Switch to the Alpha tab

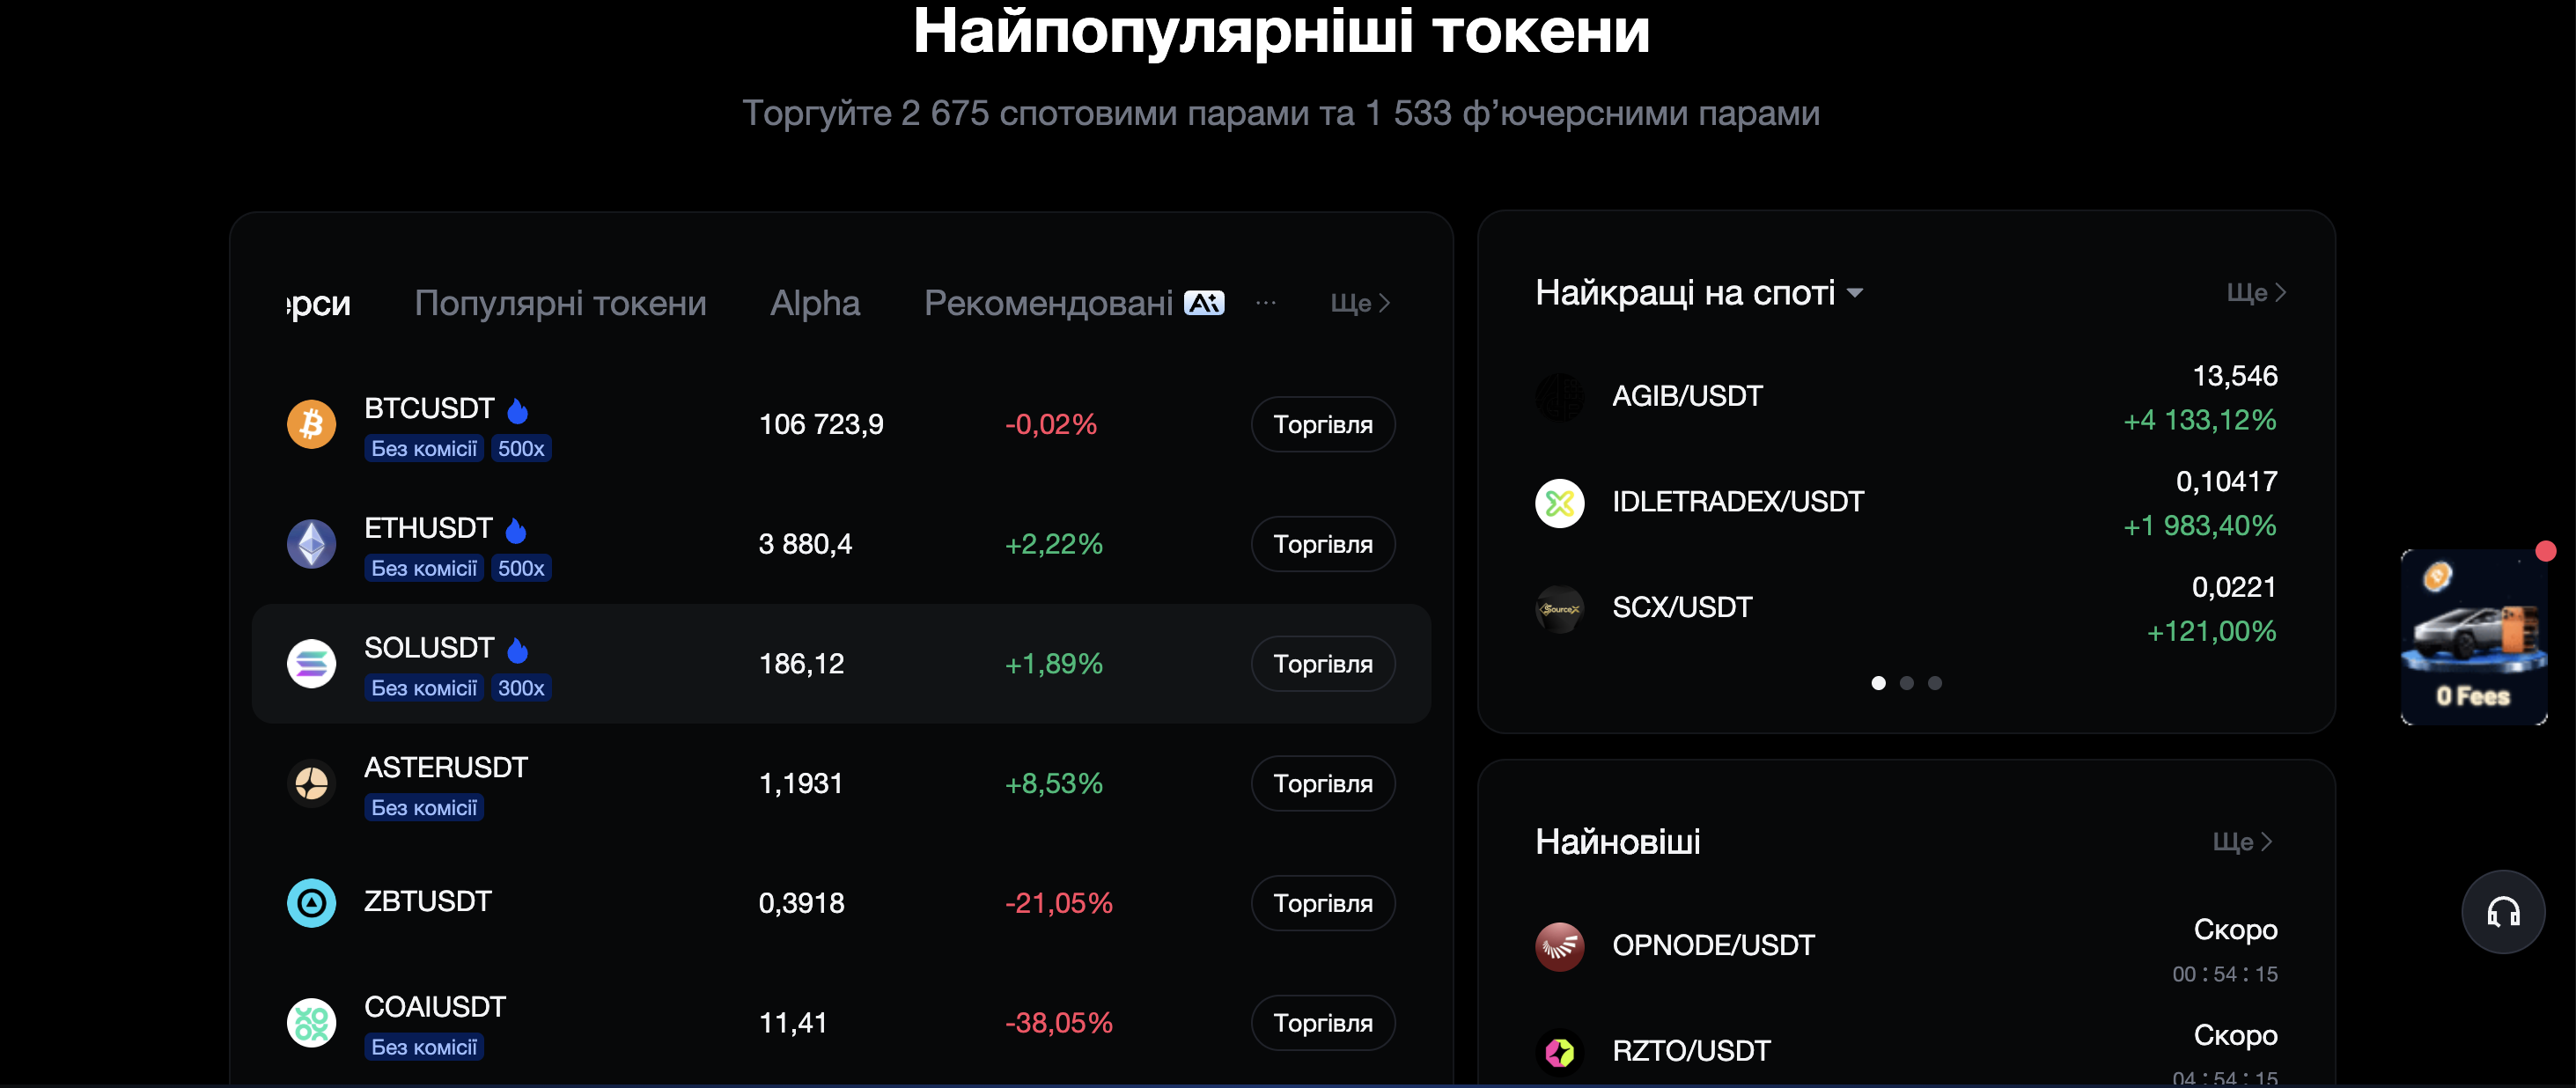pyautogui.click(x=815, y=303)
